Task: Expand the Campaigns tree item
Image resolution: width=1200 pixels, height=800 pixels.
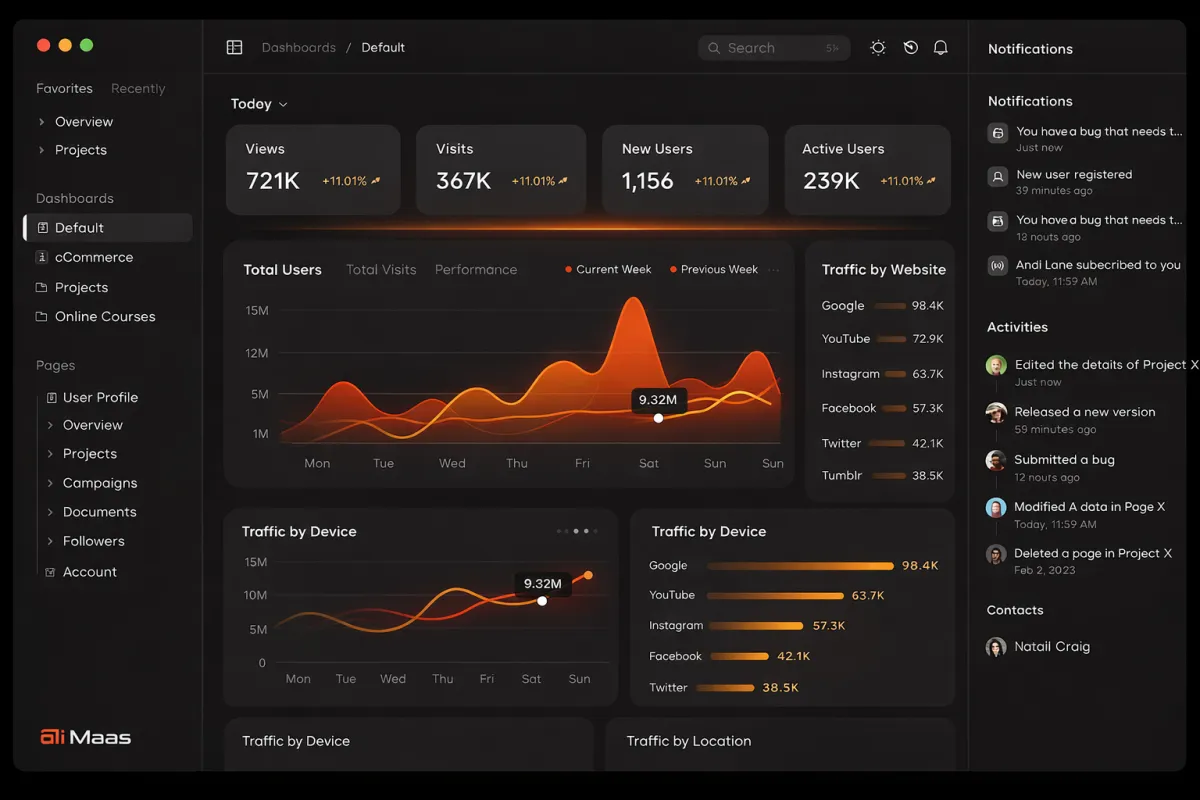Action: click(50, 483)
